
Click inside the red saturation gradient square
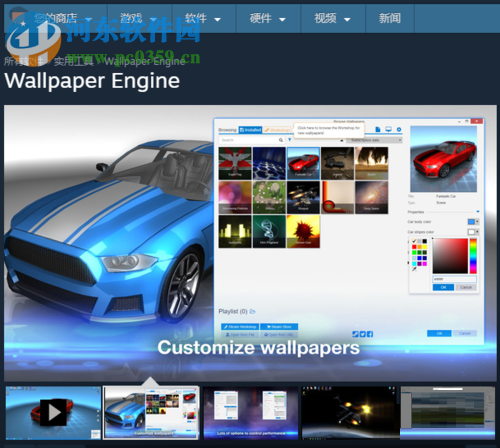(x=450, y=256)
